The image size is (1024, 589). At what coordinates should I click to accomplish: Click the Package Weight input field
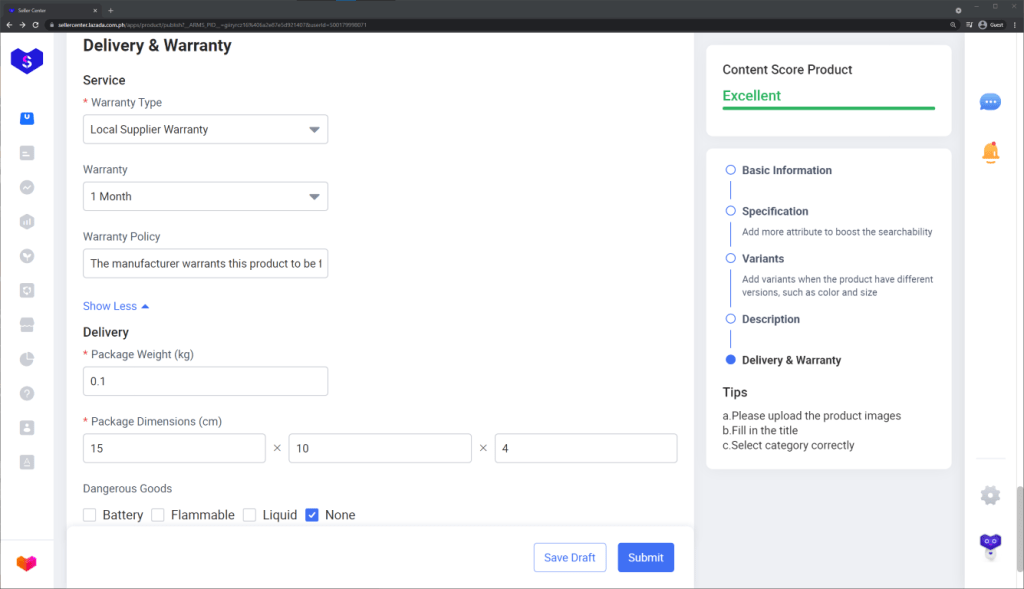coord(205,382)
